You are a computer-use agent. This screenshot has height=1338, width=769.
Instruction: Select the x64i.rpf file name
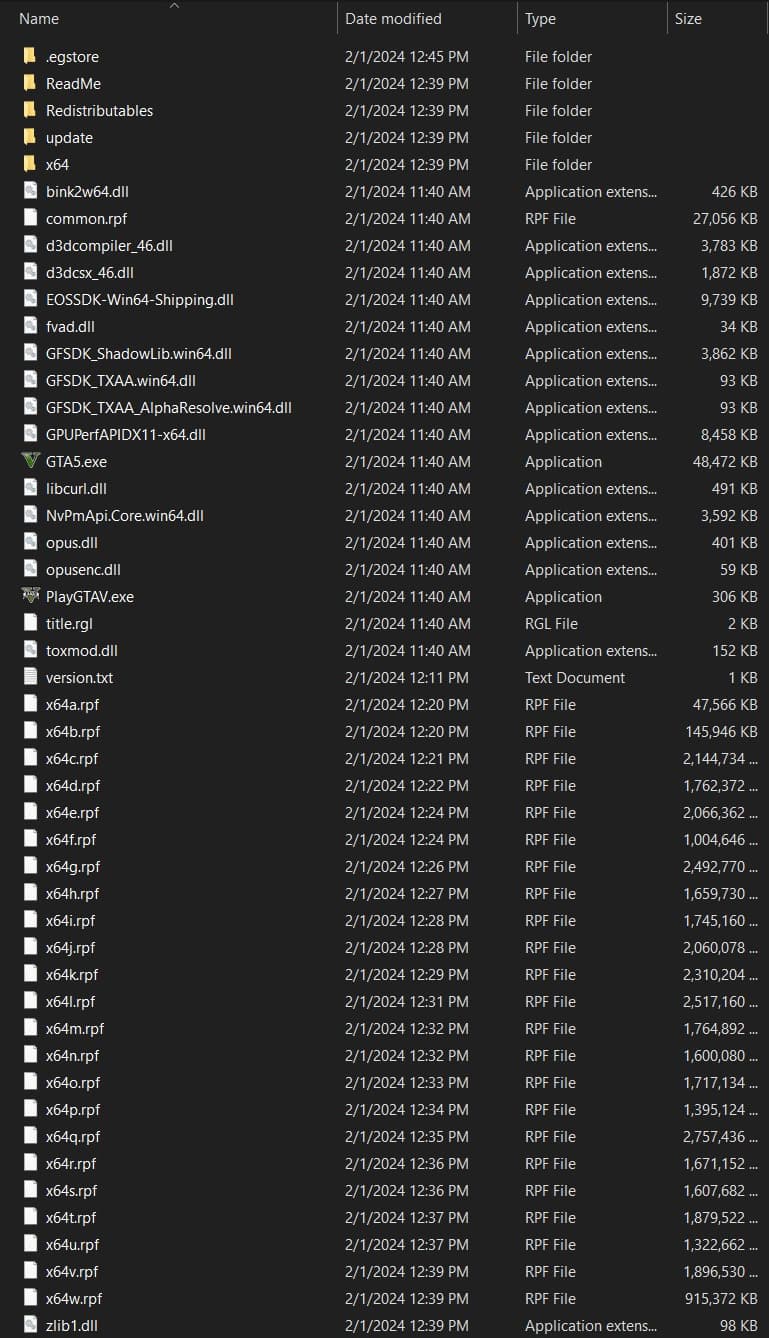pos(71,920)
